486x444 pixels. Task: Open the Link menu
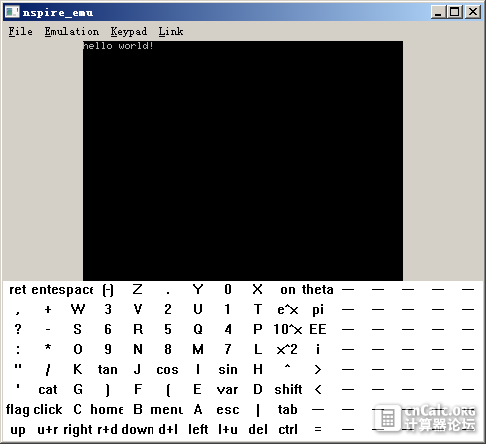coord(171,31)
